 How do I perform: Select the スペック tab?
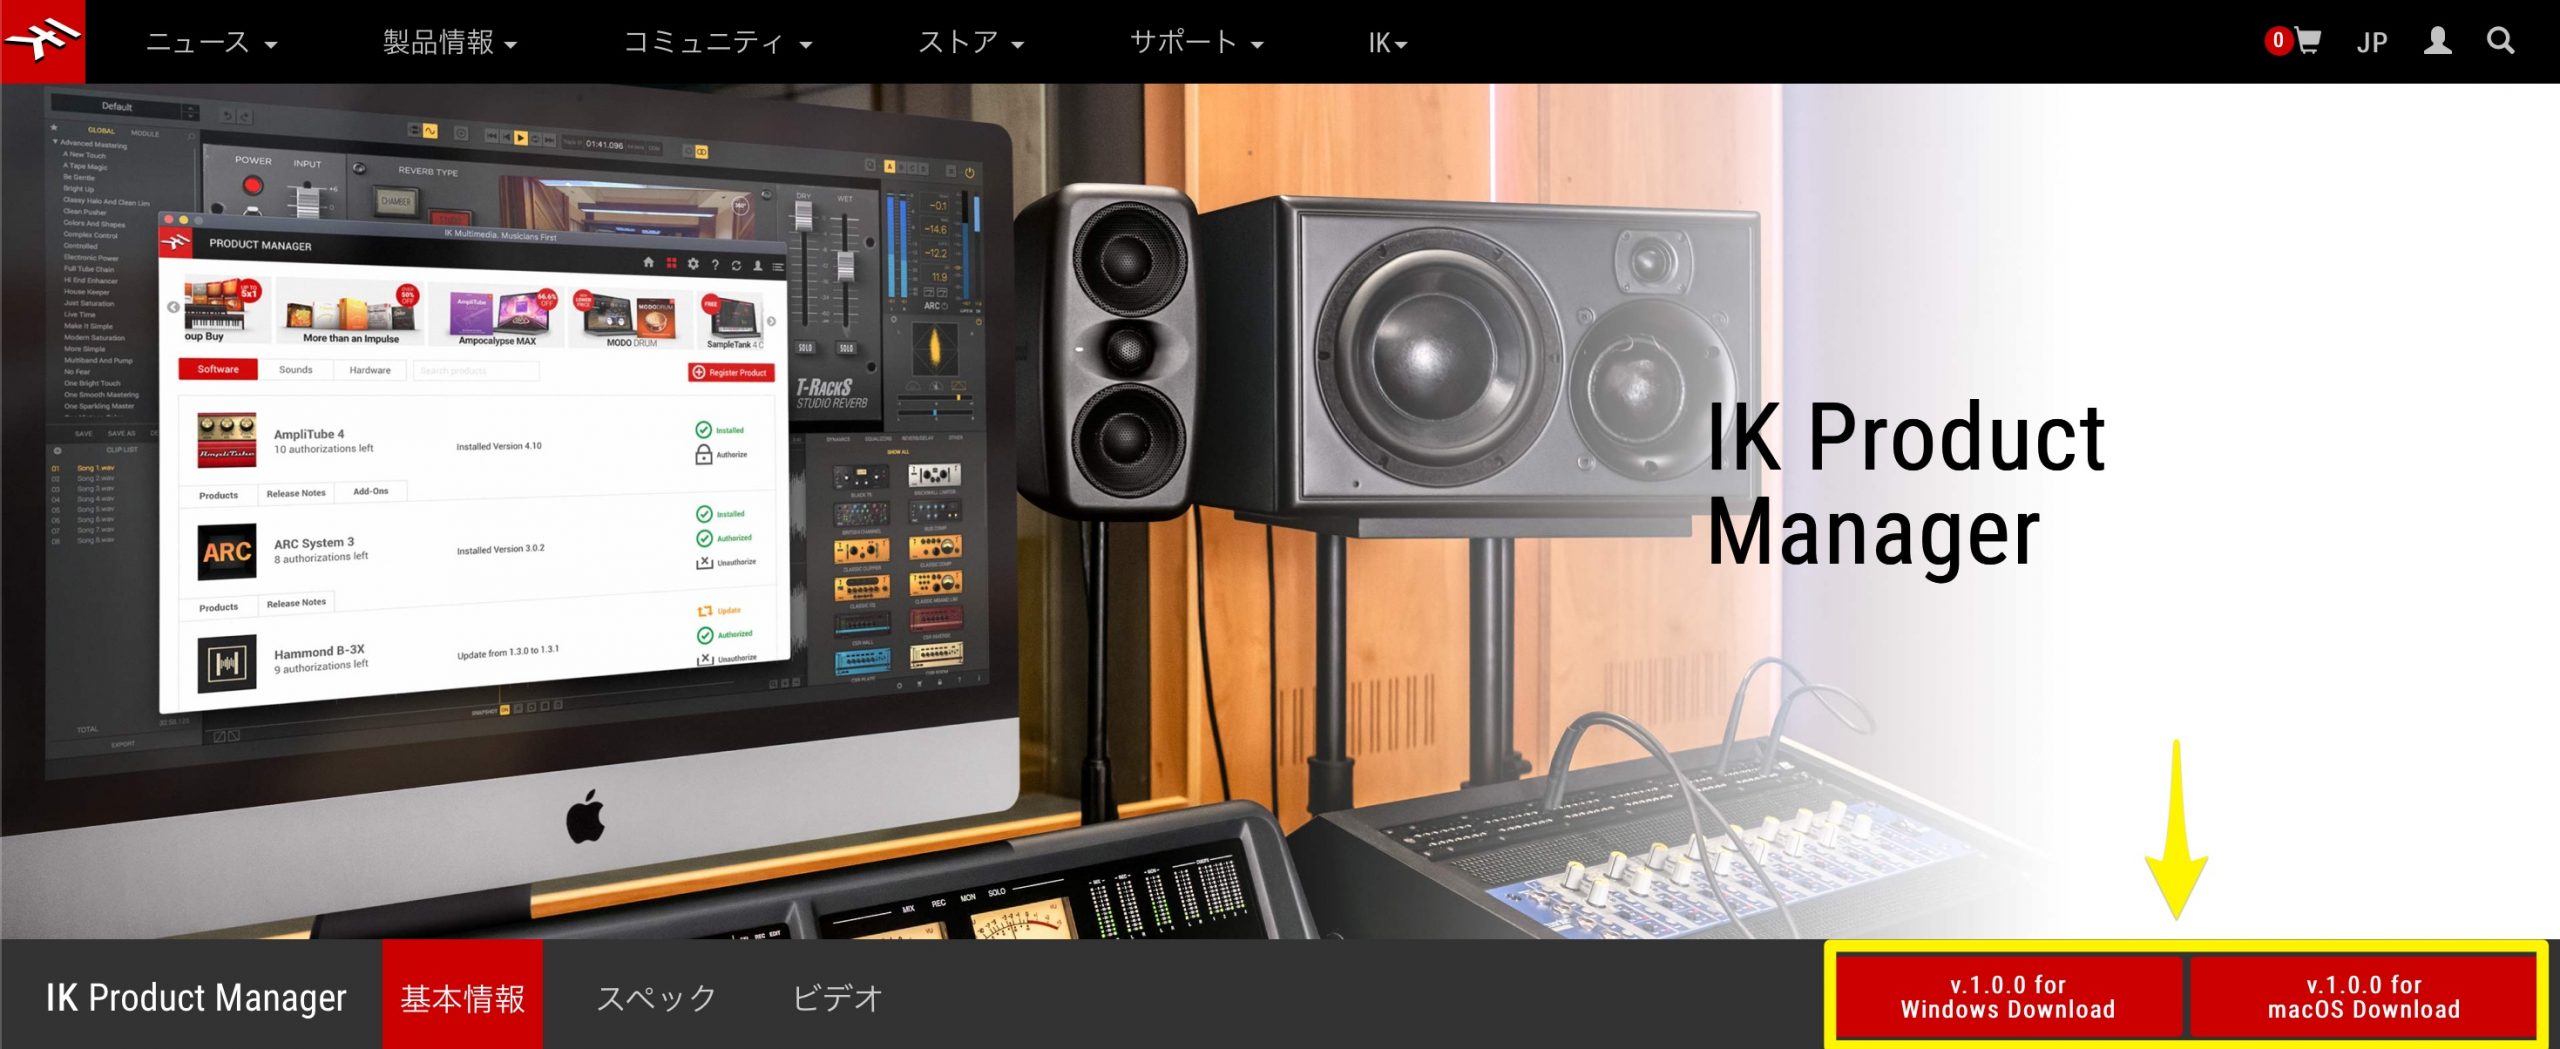point(656,997)
